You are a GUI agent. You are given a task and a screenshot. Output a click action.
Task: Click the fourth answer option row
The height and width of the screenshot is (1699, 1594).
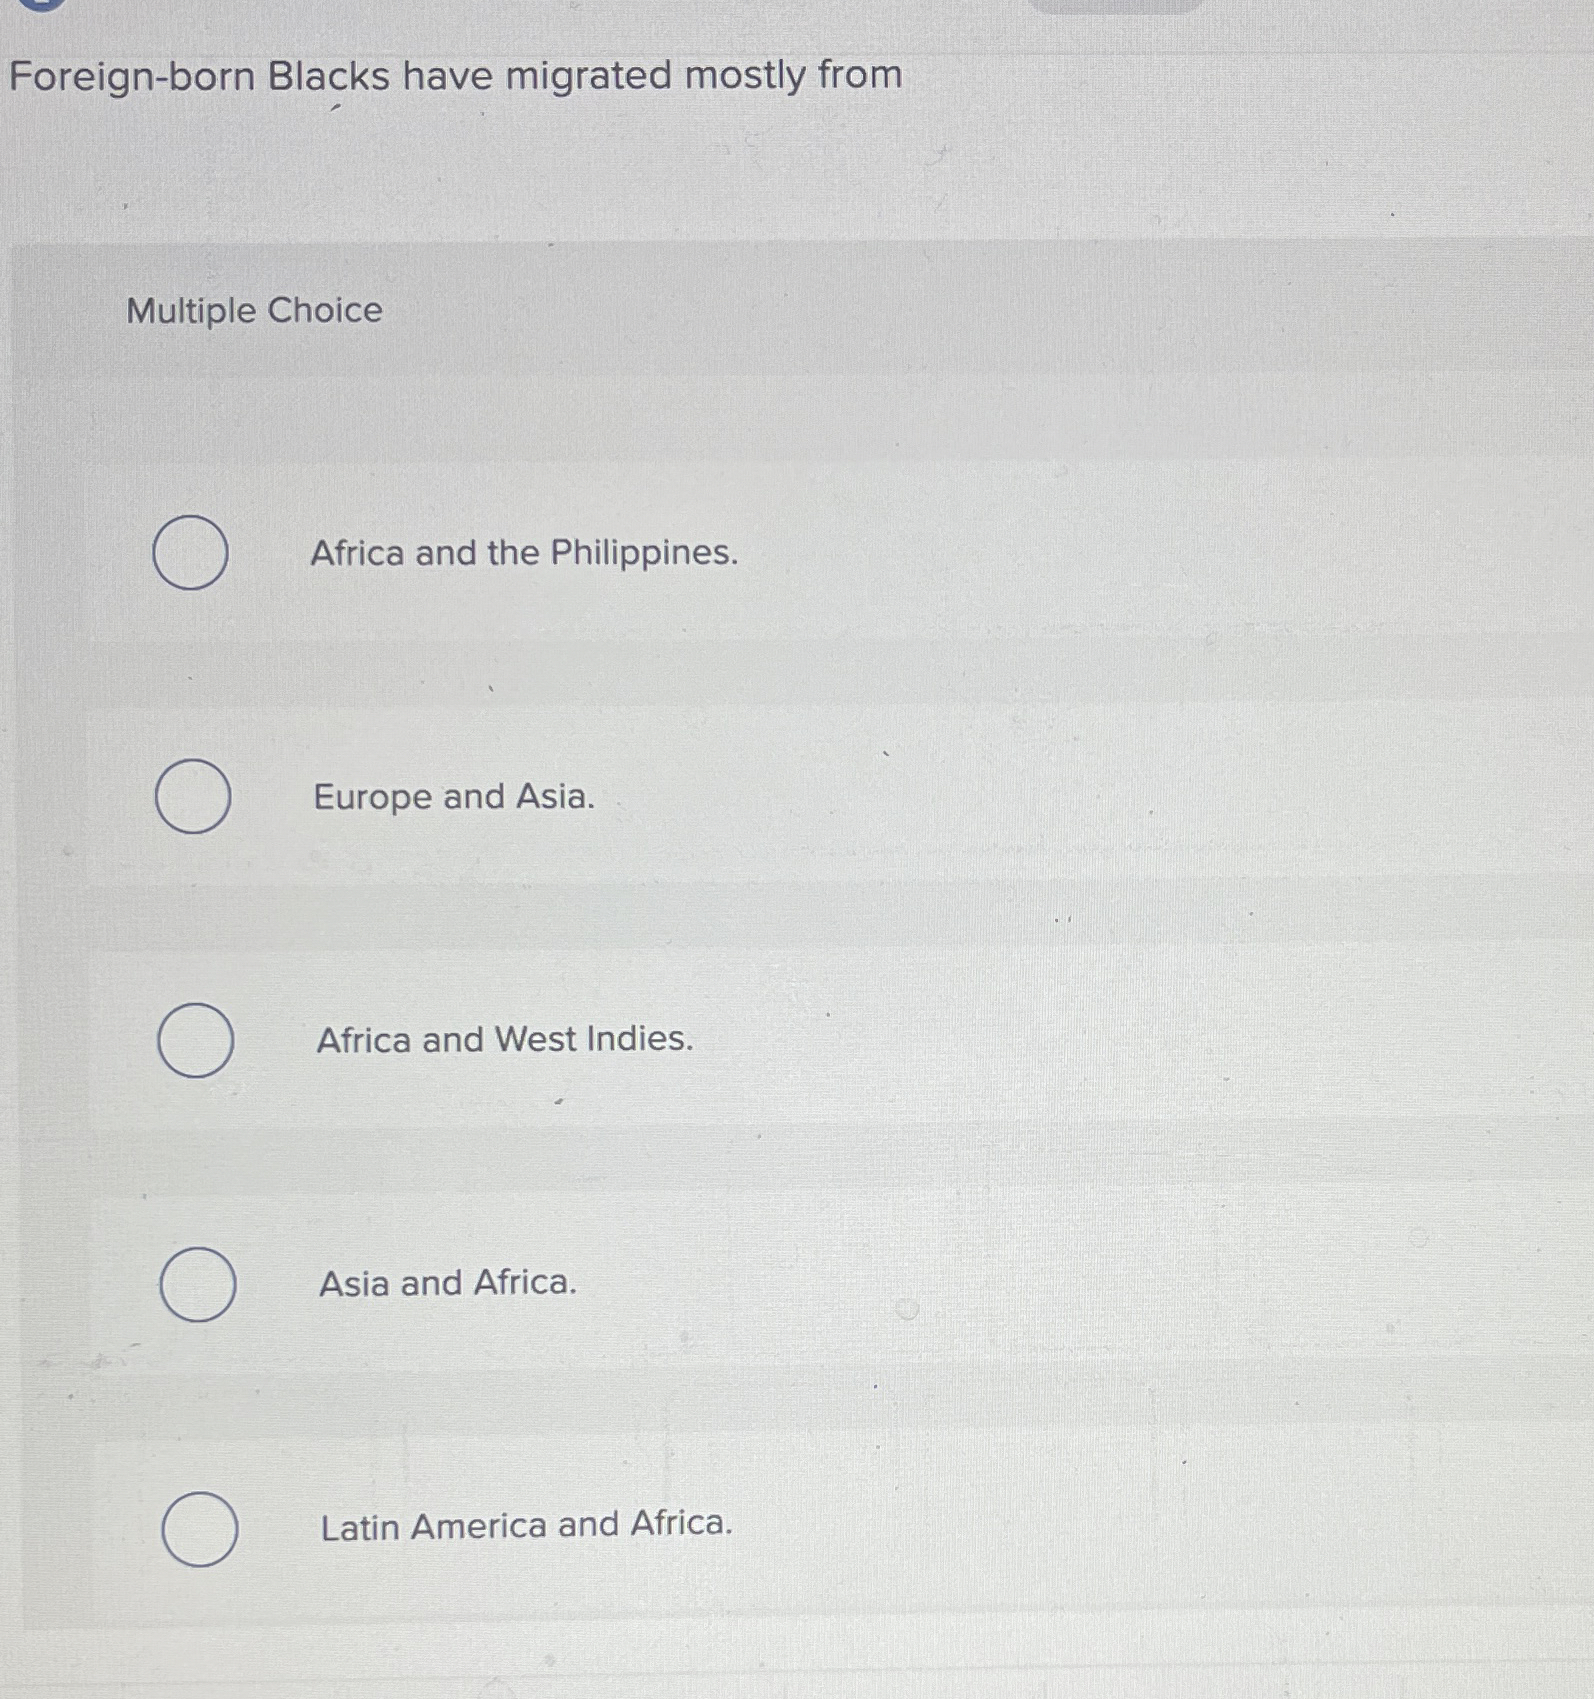click(700, 1284)
